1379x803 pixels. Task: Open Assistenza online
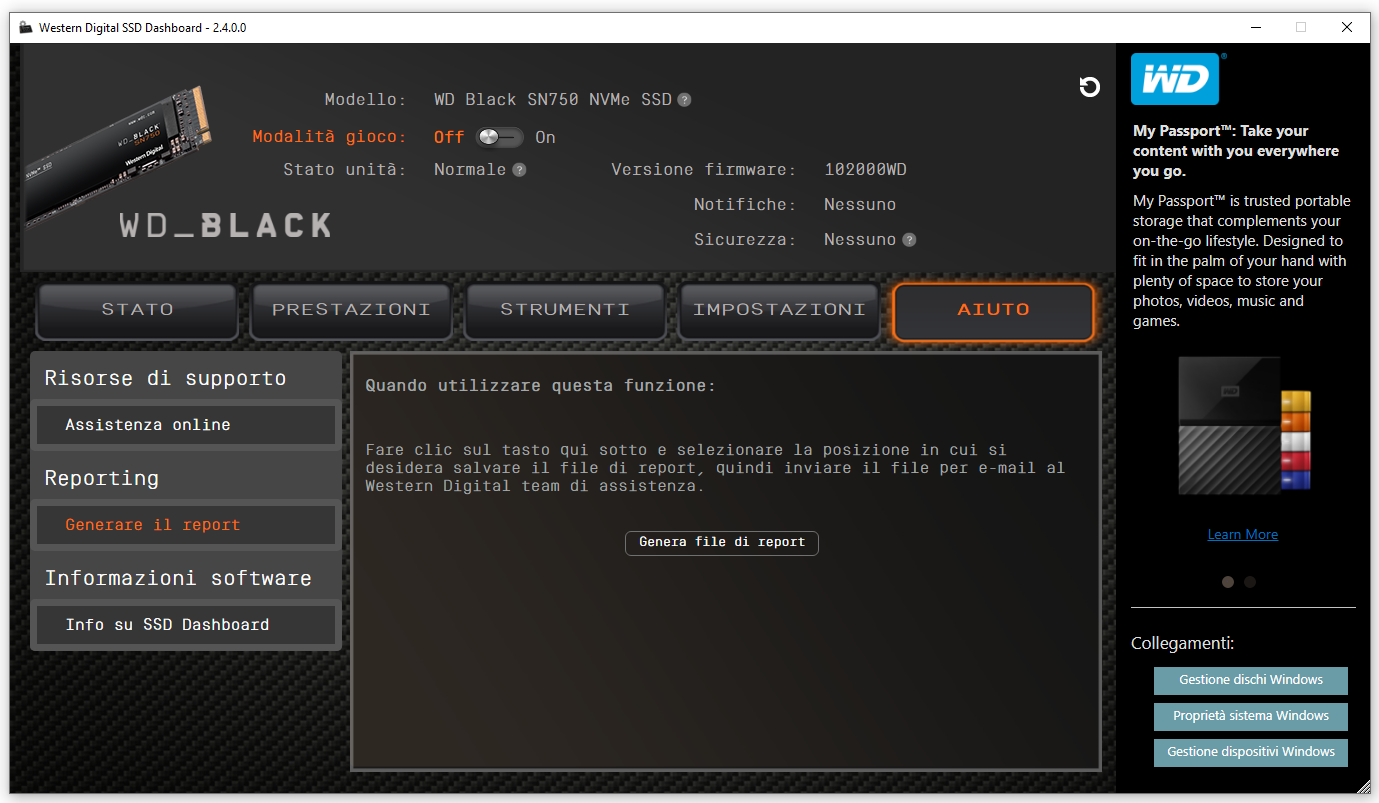pyautogui.click(x=186, y=425)
